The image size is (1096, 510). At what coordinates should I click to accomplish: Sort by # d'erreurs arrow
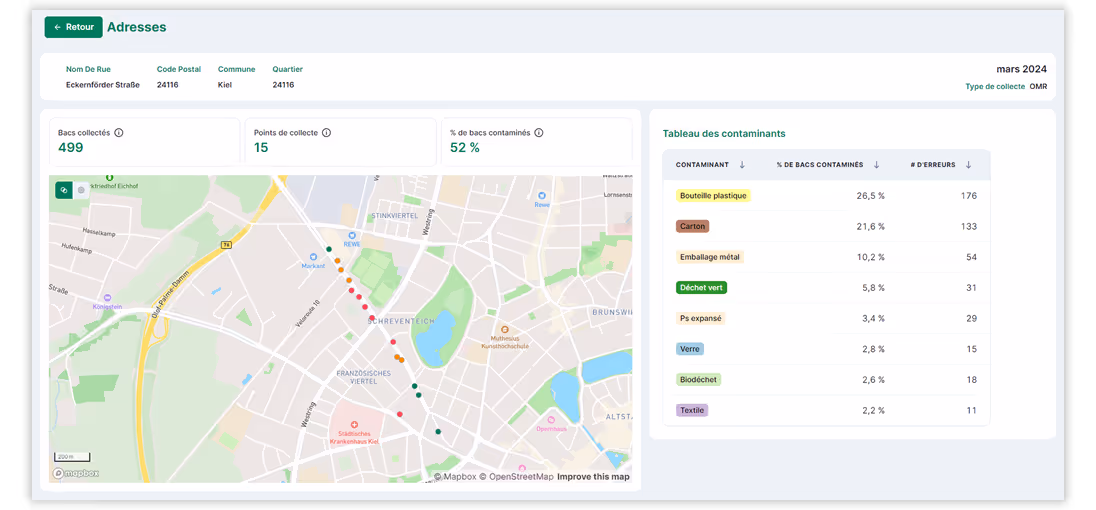click(x=969, y=165)
